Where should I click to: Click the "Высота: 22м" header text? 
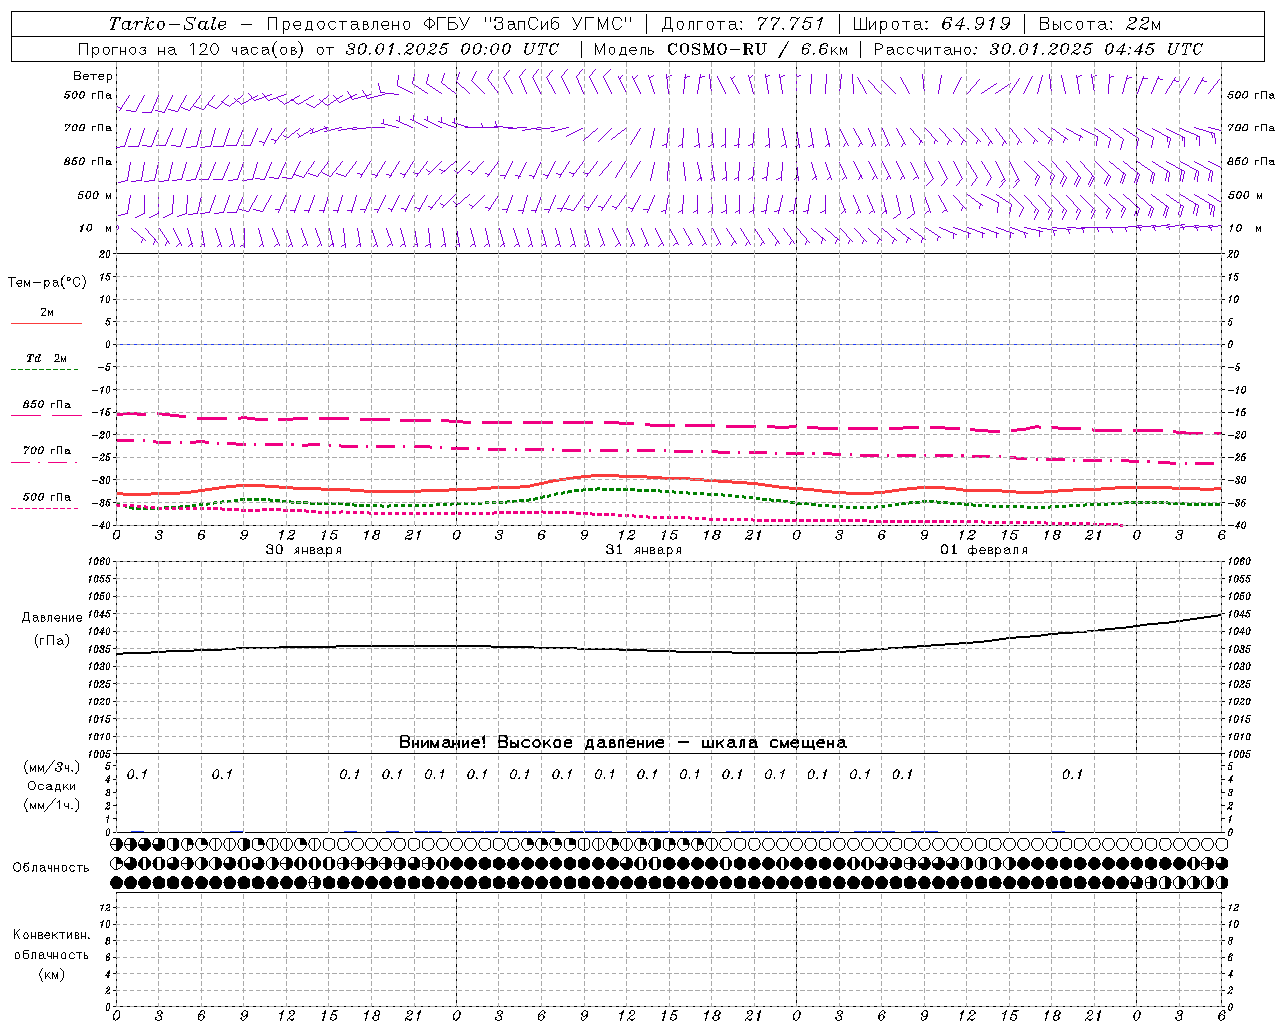click(x=1100, y=24)
